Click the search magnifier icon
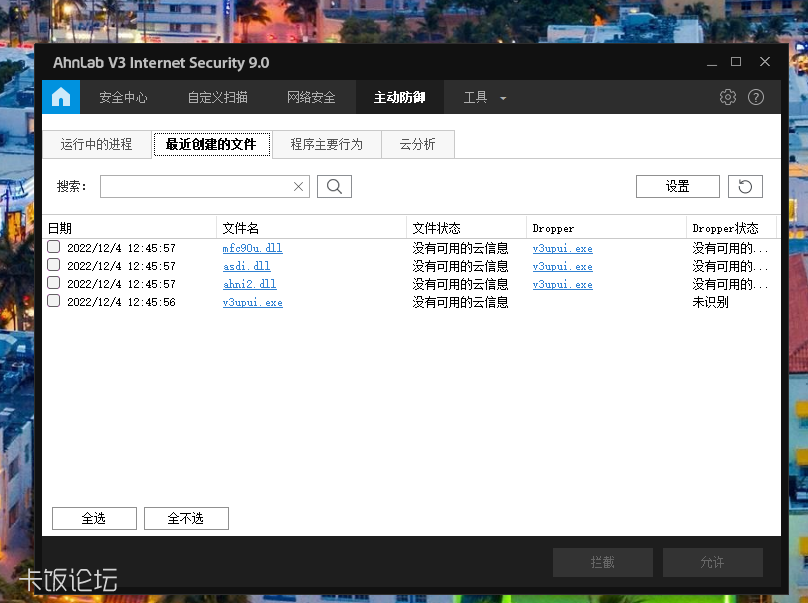 tap(334, 186)
